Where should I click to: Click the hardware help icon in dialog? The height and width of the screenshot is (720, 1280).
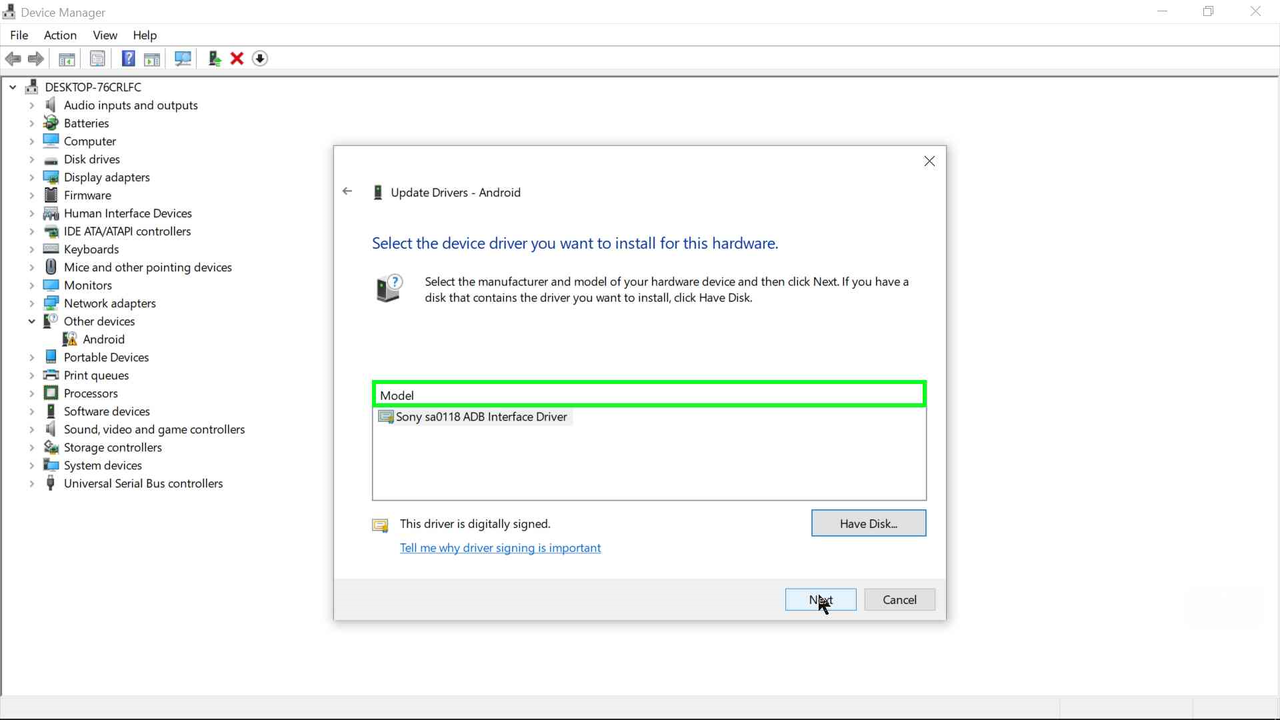pos(389,288)
